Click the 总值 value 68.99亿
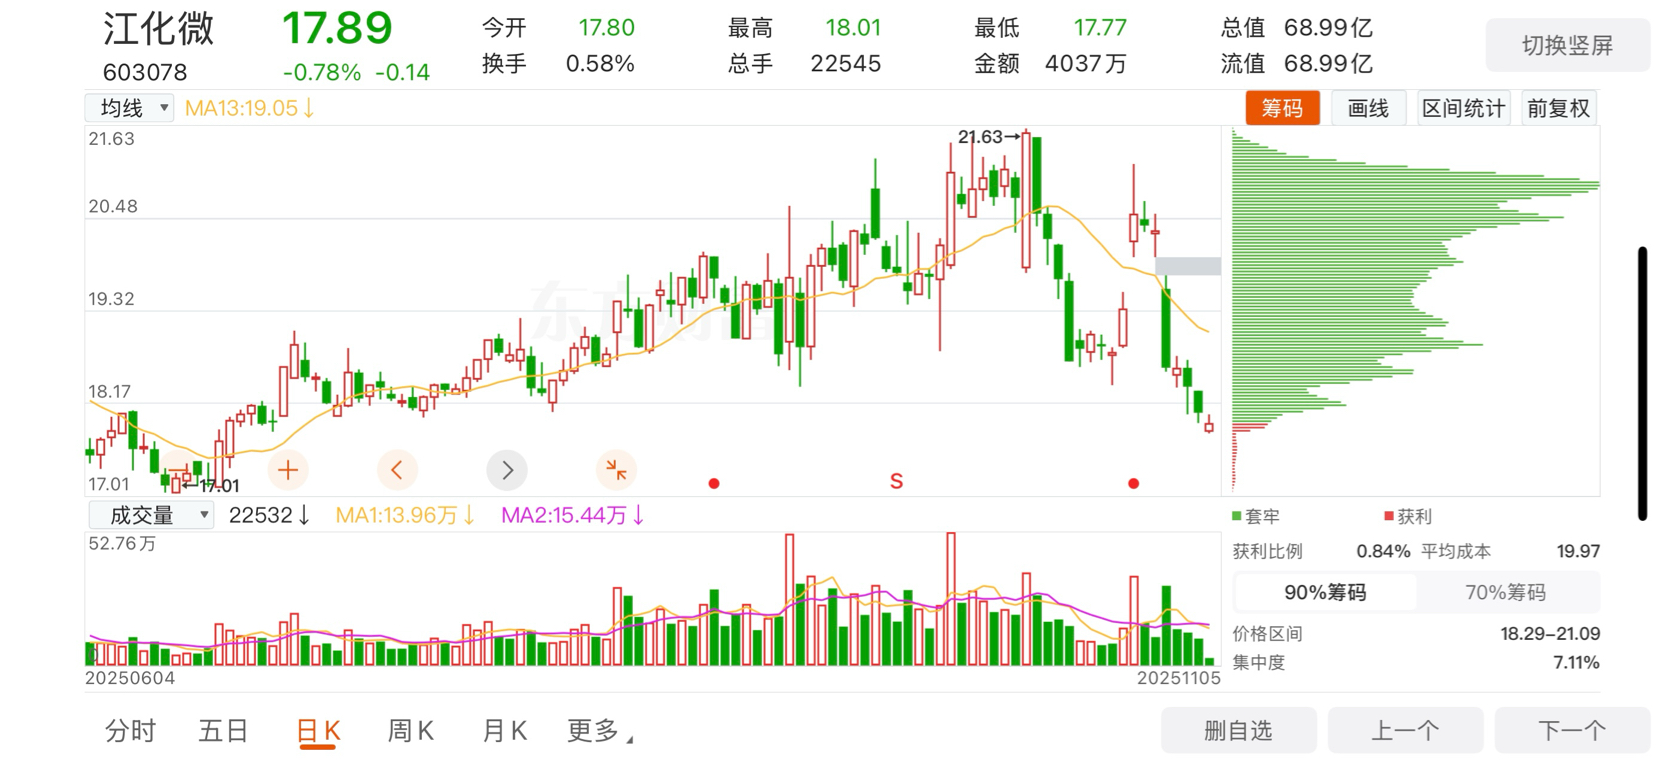Viewport: 1662px width, 768px height. [1328, 28]
